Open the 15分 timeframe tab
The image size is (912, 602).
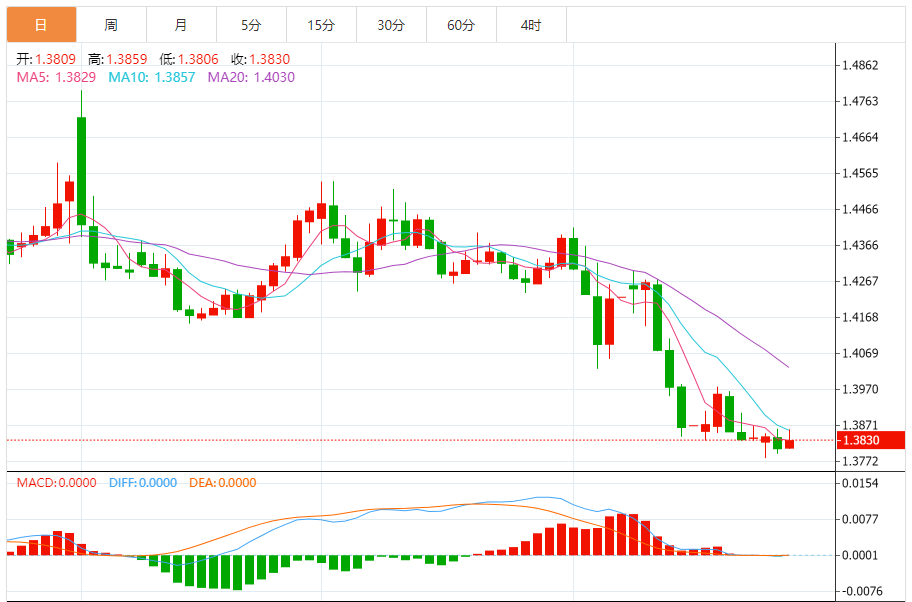click(321, 25)
